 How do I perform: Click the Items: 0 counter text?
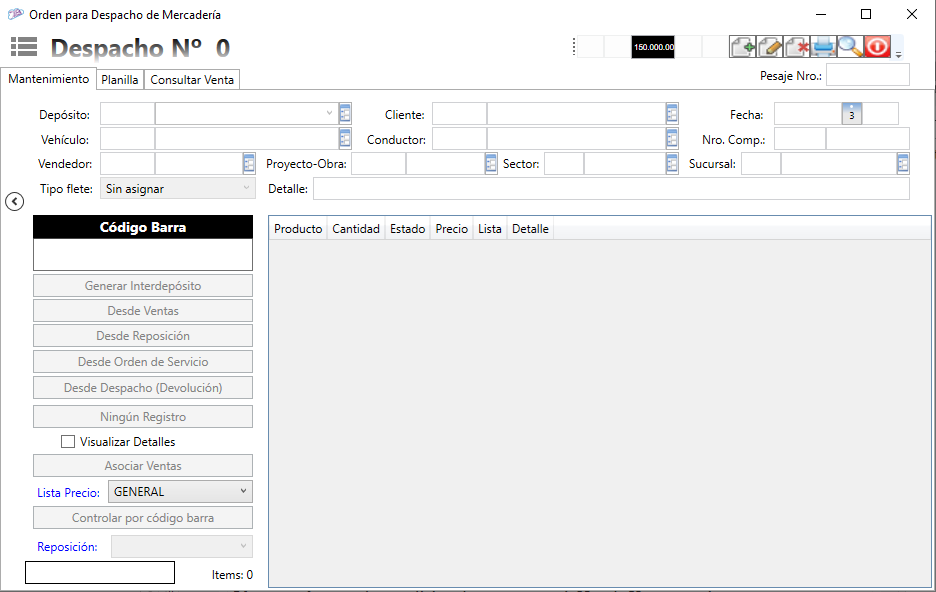[232, 575]
